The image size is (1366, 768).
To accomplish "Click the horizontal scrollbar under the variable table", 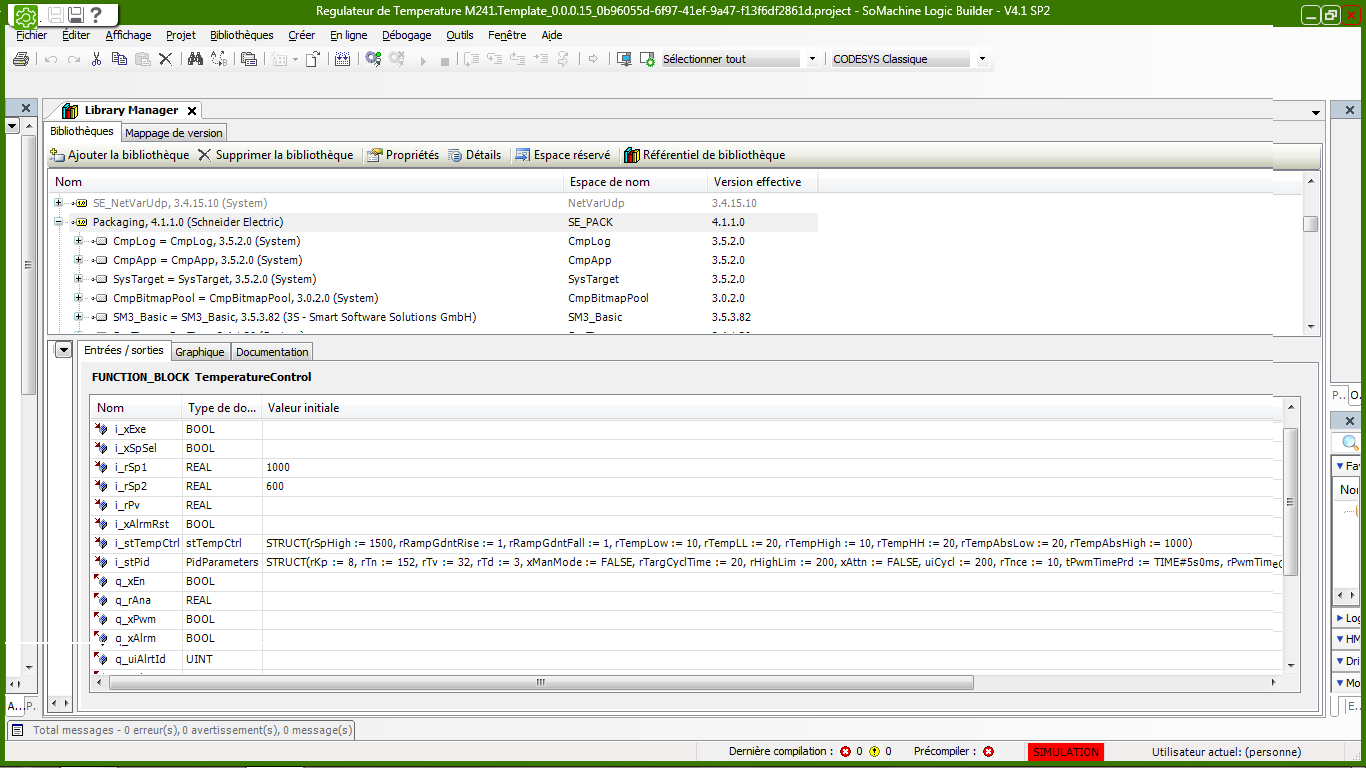I will (x=540, y=682).
